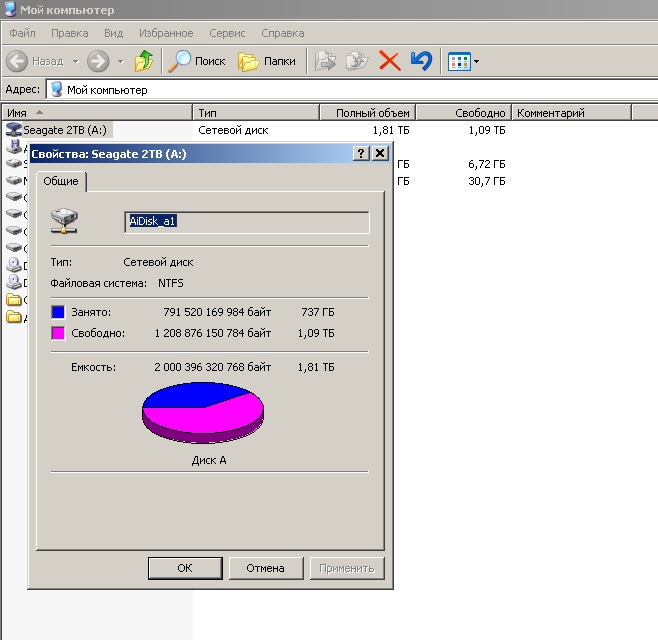Click the Seagate 2TB (A:) drive icon
The height and width of the screenshot is (640, 658).
click(x=14, y=130)
